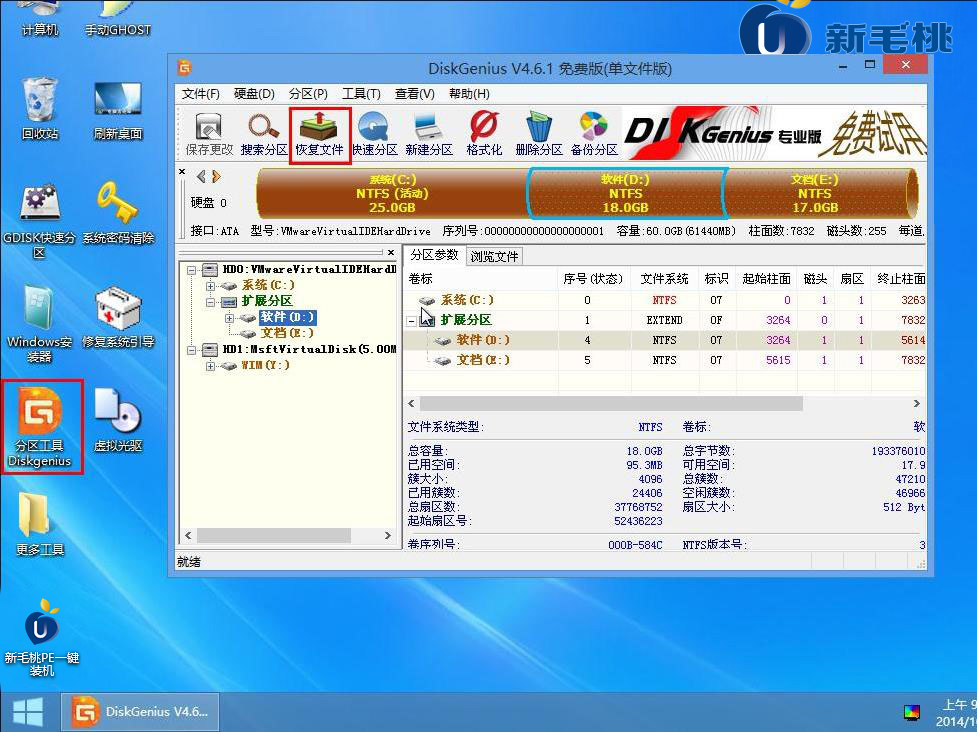Close the disk map panel with small x
The height and width of the screenshot is (732, 977).
tap(182, 171)
